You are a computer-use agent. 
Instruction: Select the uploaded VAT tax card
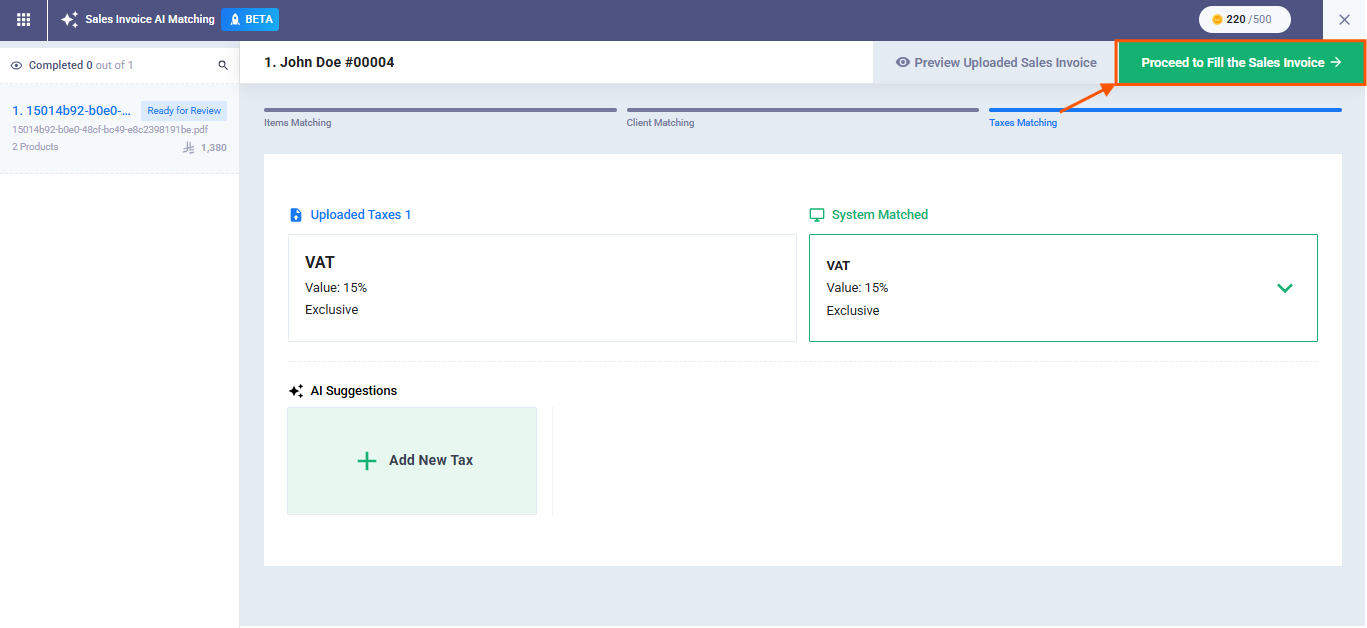click(x=542, y=288)
